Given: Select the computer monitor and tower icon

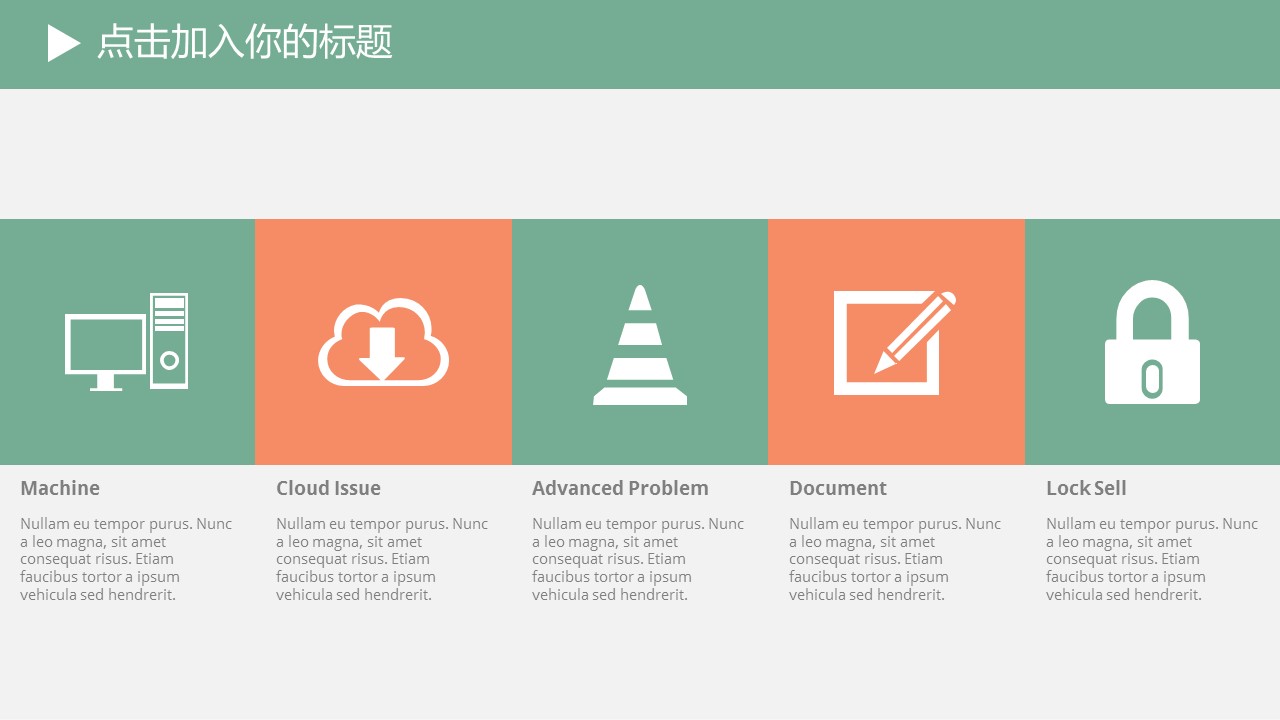Looking at the screenshot, I should point(126,342).
